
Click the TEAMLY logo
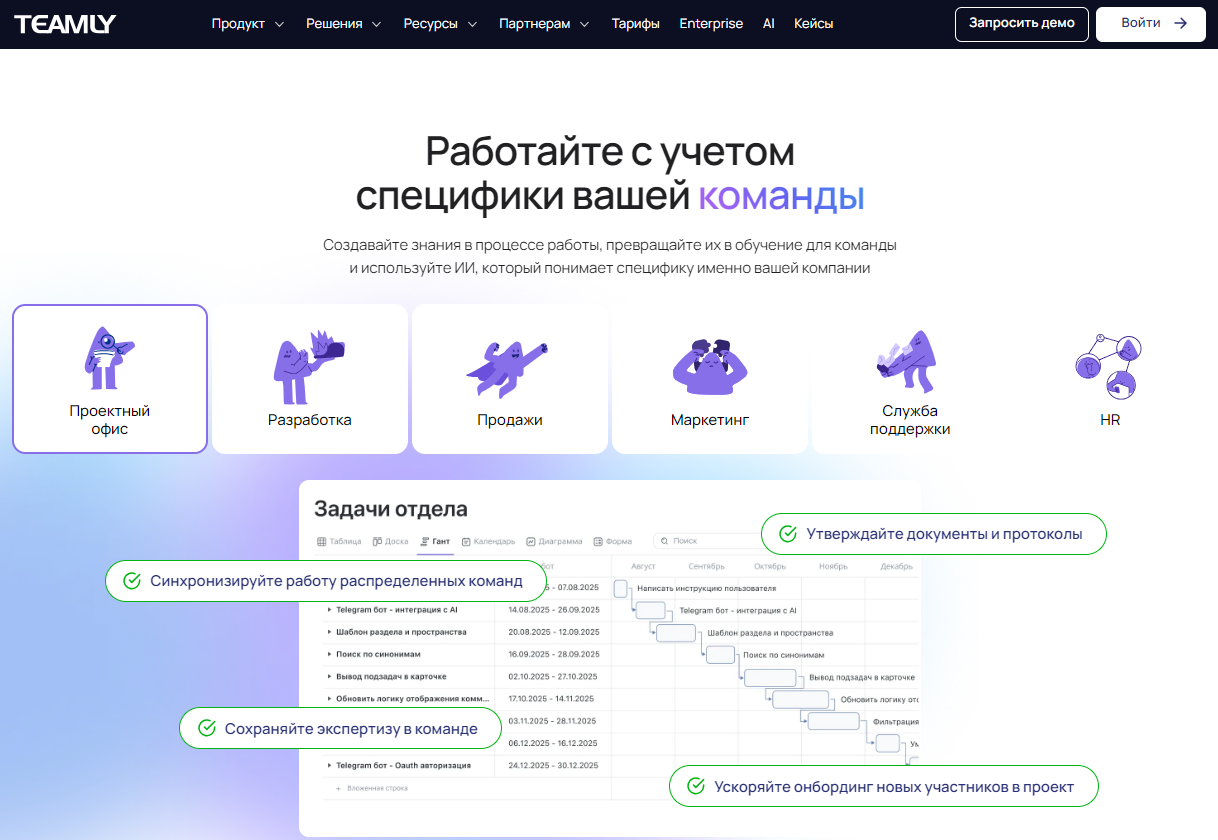coord(64,23)
